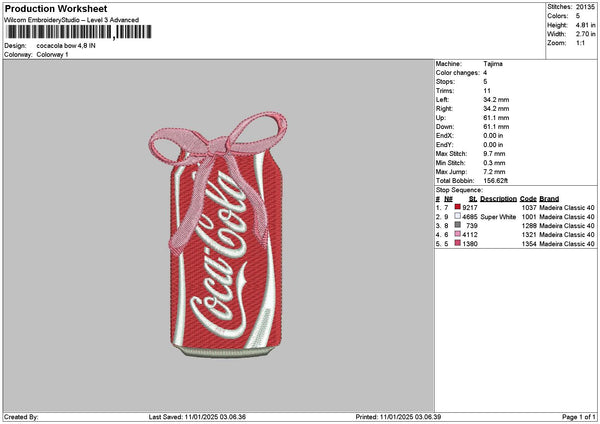Click 'Wilcom EmbroideryStudio – Level 3 Advanced' text
The width and height of the screenshot is (600, 424).
tap(71, 20)
